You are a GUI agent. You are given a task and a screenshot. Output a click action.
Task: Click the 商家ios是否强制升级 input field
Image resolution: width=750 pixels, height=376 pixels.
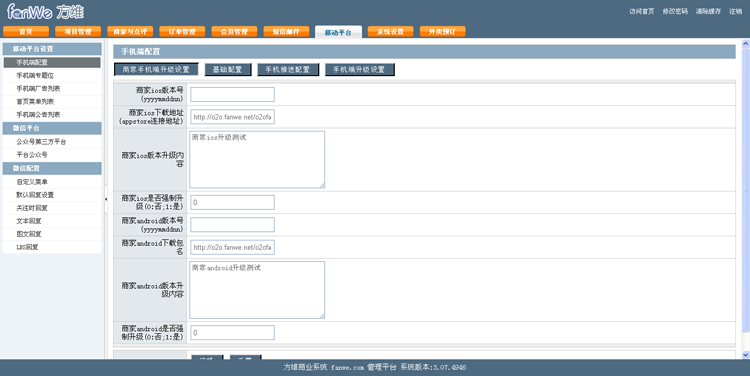pos(232,202)
